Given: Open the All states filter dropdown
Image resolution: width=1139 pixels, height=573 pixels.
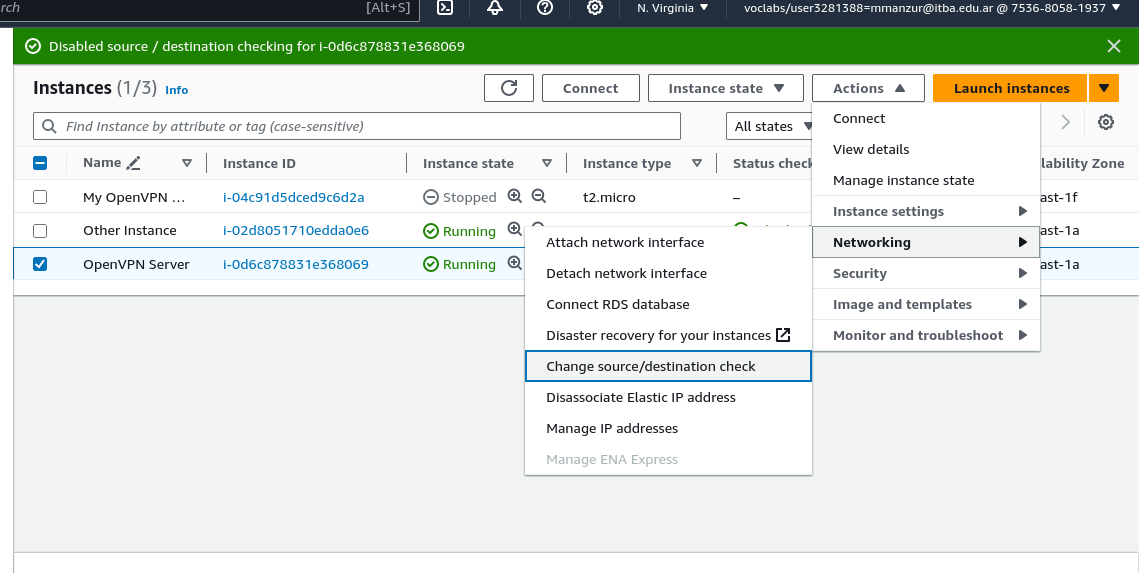Looking at the screenshot, I should [770, 126].
